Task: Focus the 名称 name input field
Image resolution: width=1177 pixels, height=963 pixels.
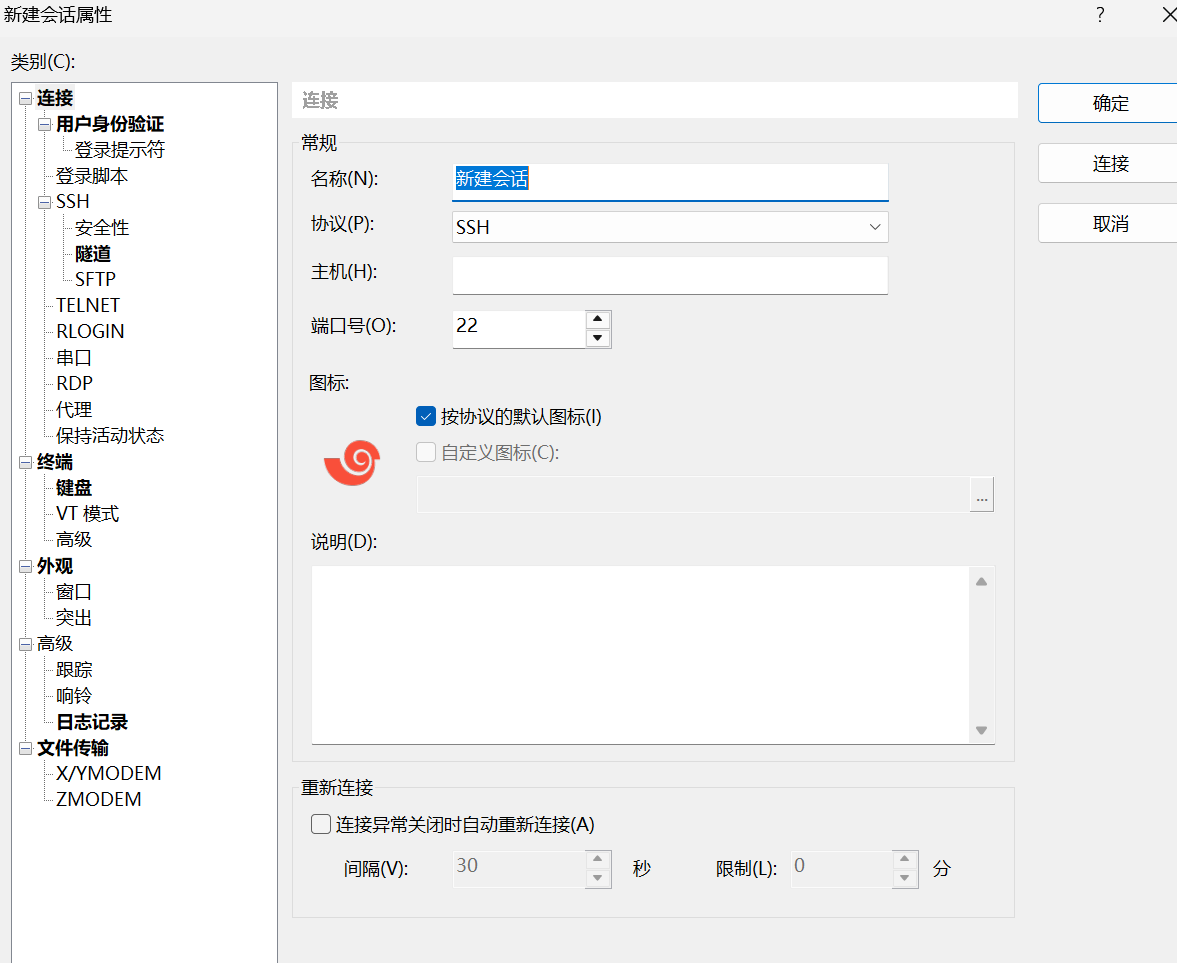Action: (x=670, y=182)
